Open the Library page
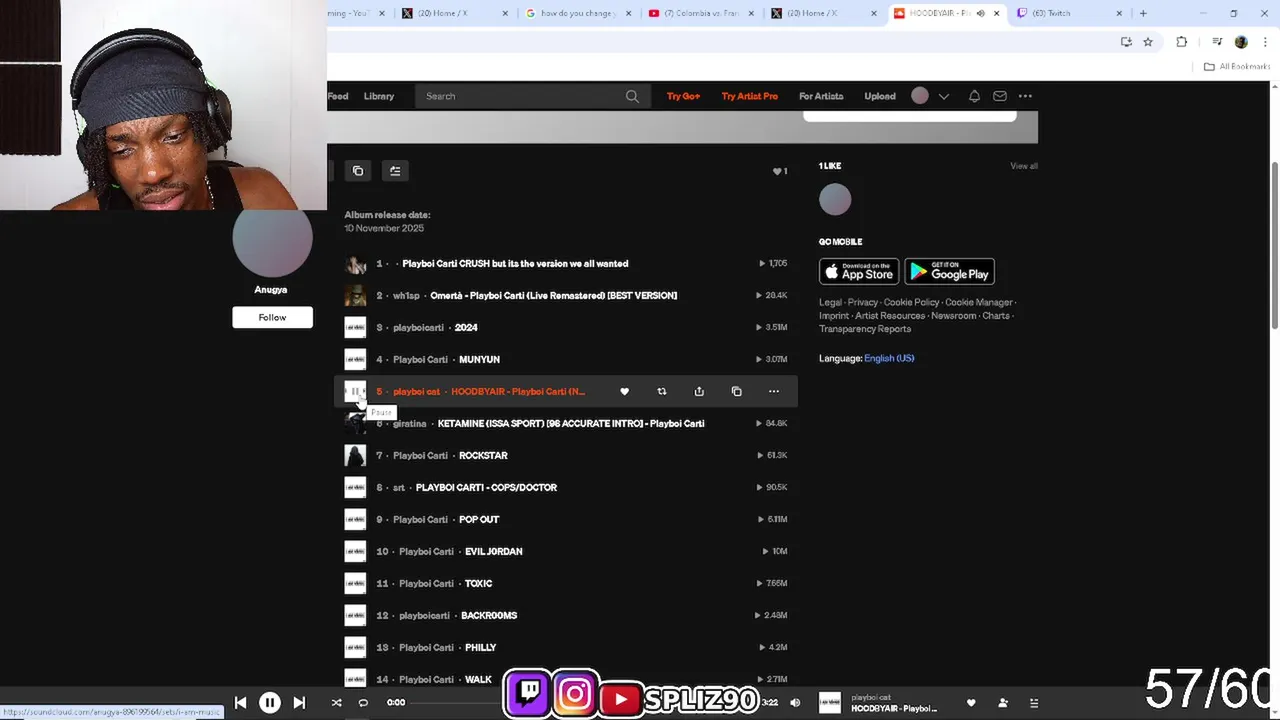 tap(379, 96)
